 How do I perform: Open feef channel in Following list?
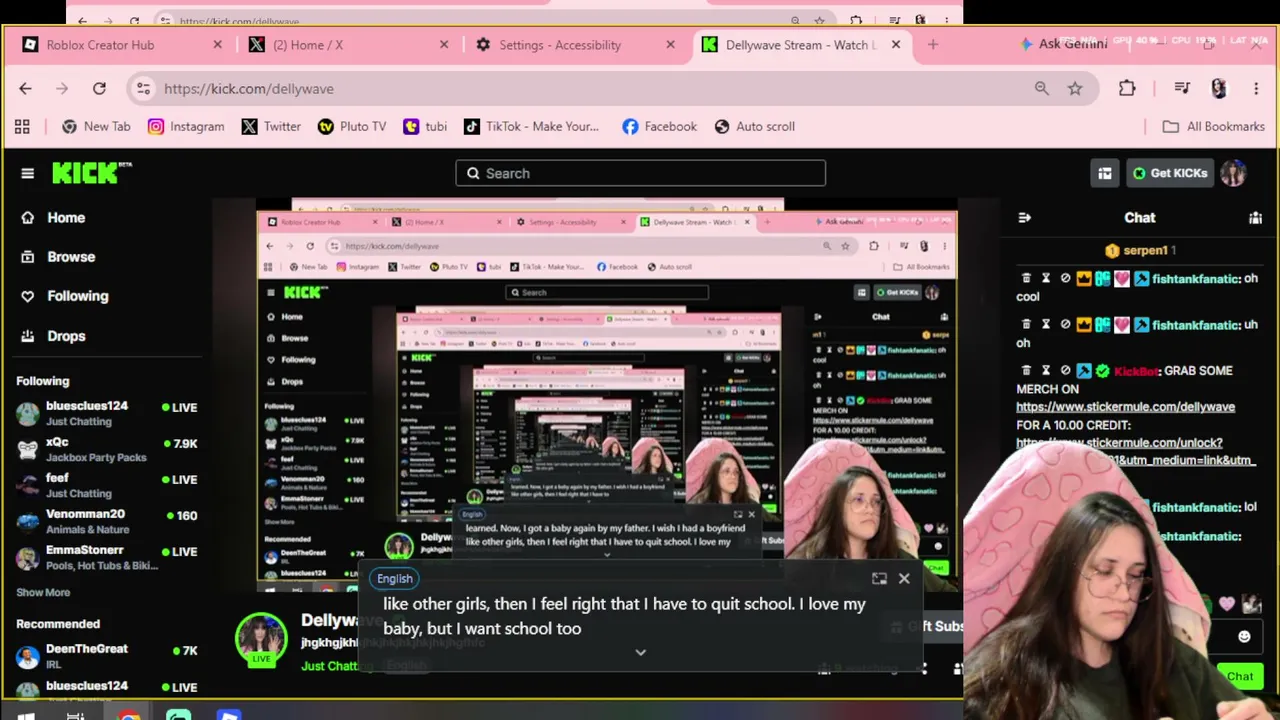tap(107, 485)
